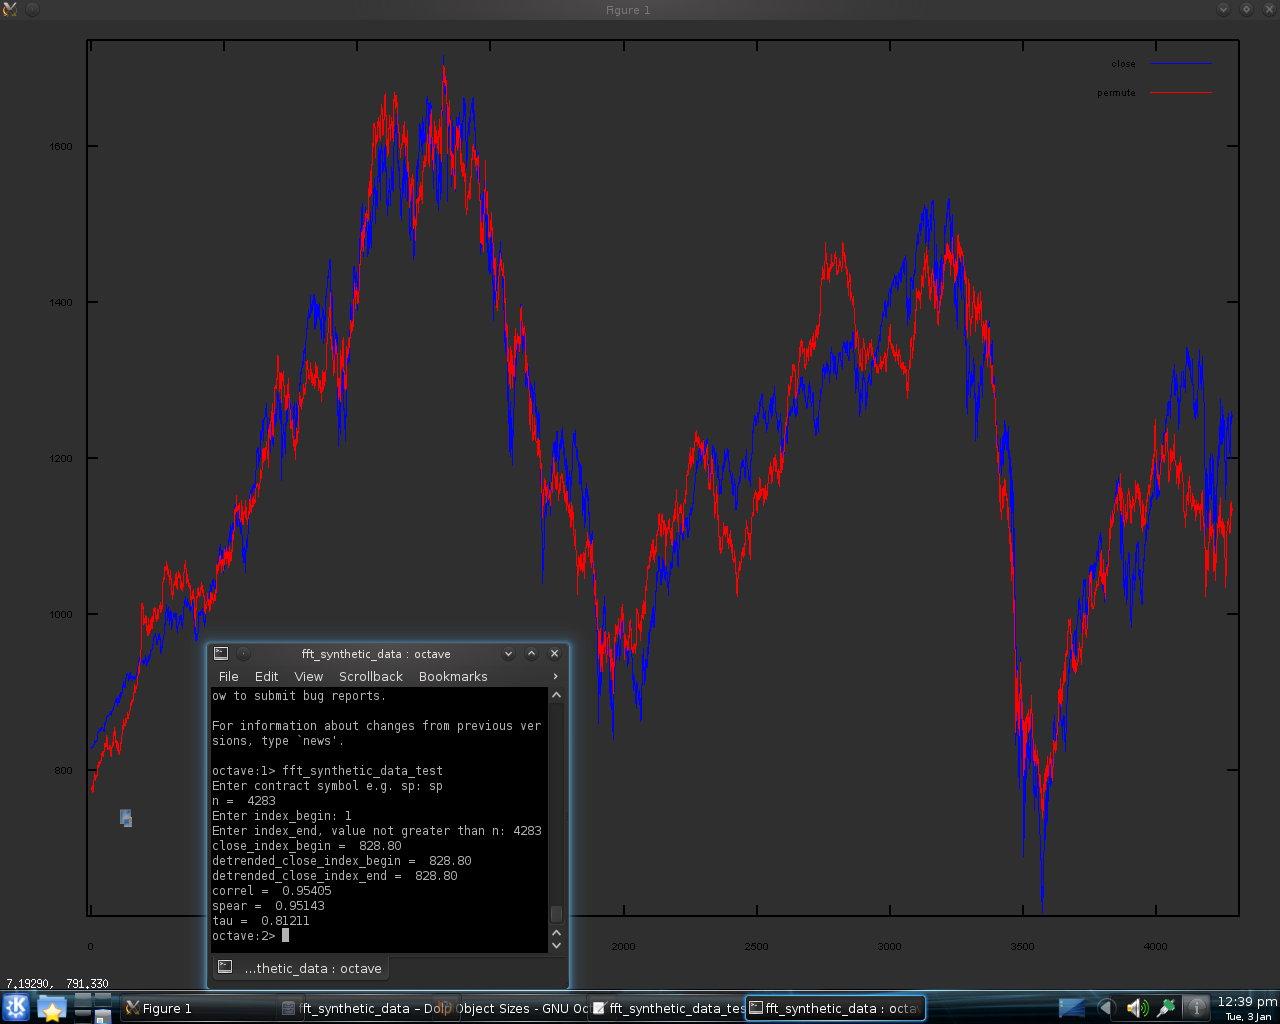Open the KDE Kickoff application launcher
Image resolution: width=1280 pixels, height=1024 pixels.
click(16, 1008)
